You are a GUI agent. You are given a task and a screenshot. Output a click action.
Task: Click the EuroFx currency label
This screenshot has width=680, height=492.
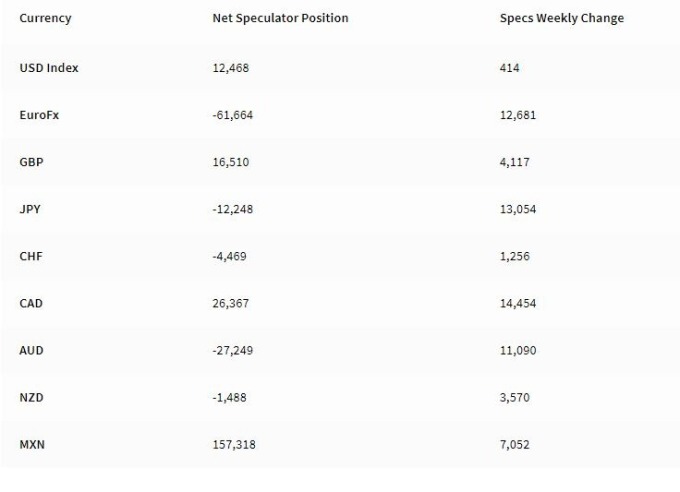tap(39, 115)
